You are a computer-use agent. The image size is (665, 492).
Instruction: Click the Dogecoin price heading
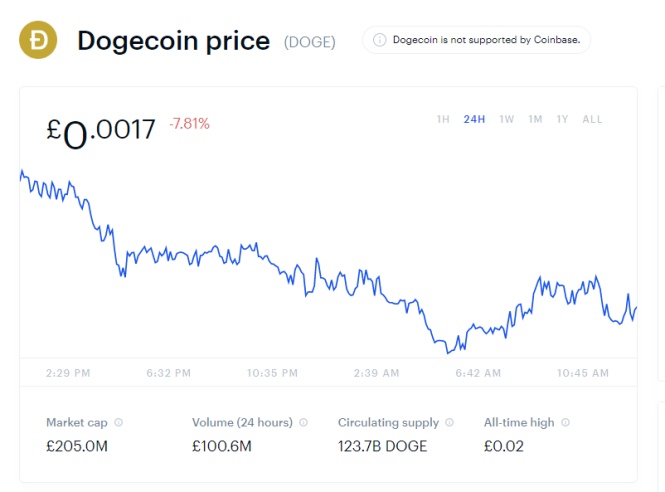point(173,41)
